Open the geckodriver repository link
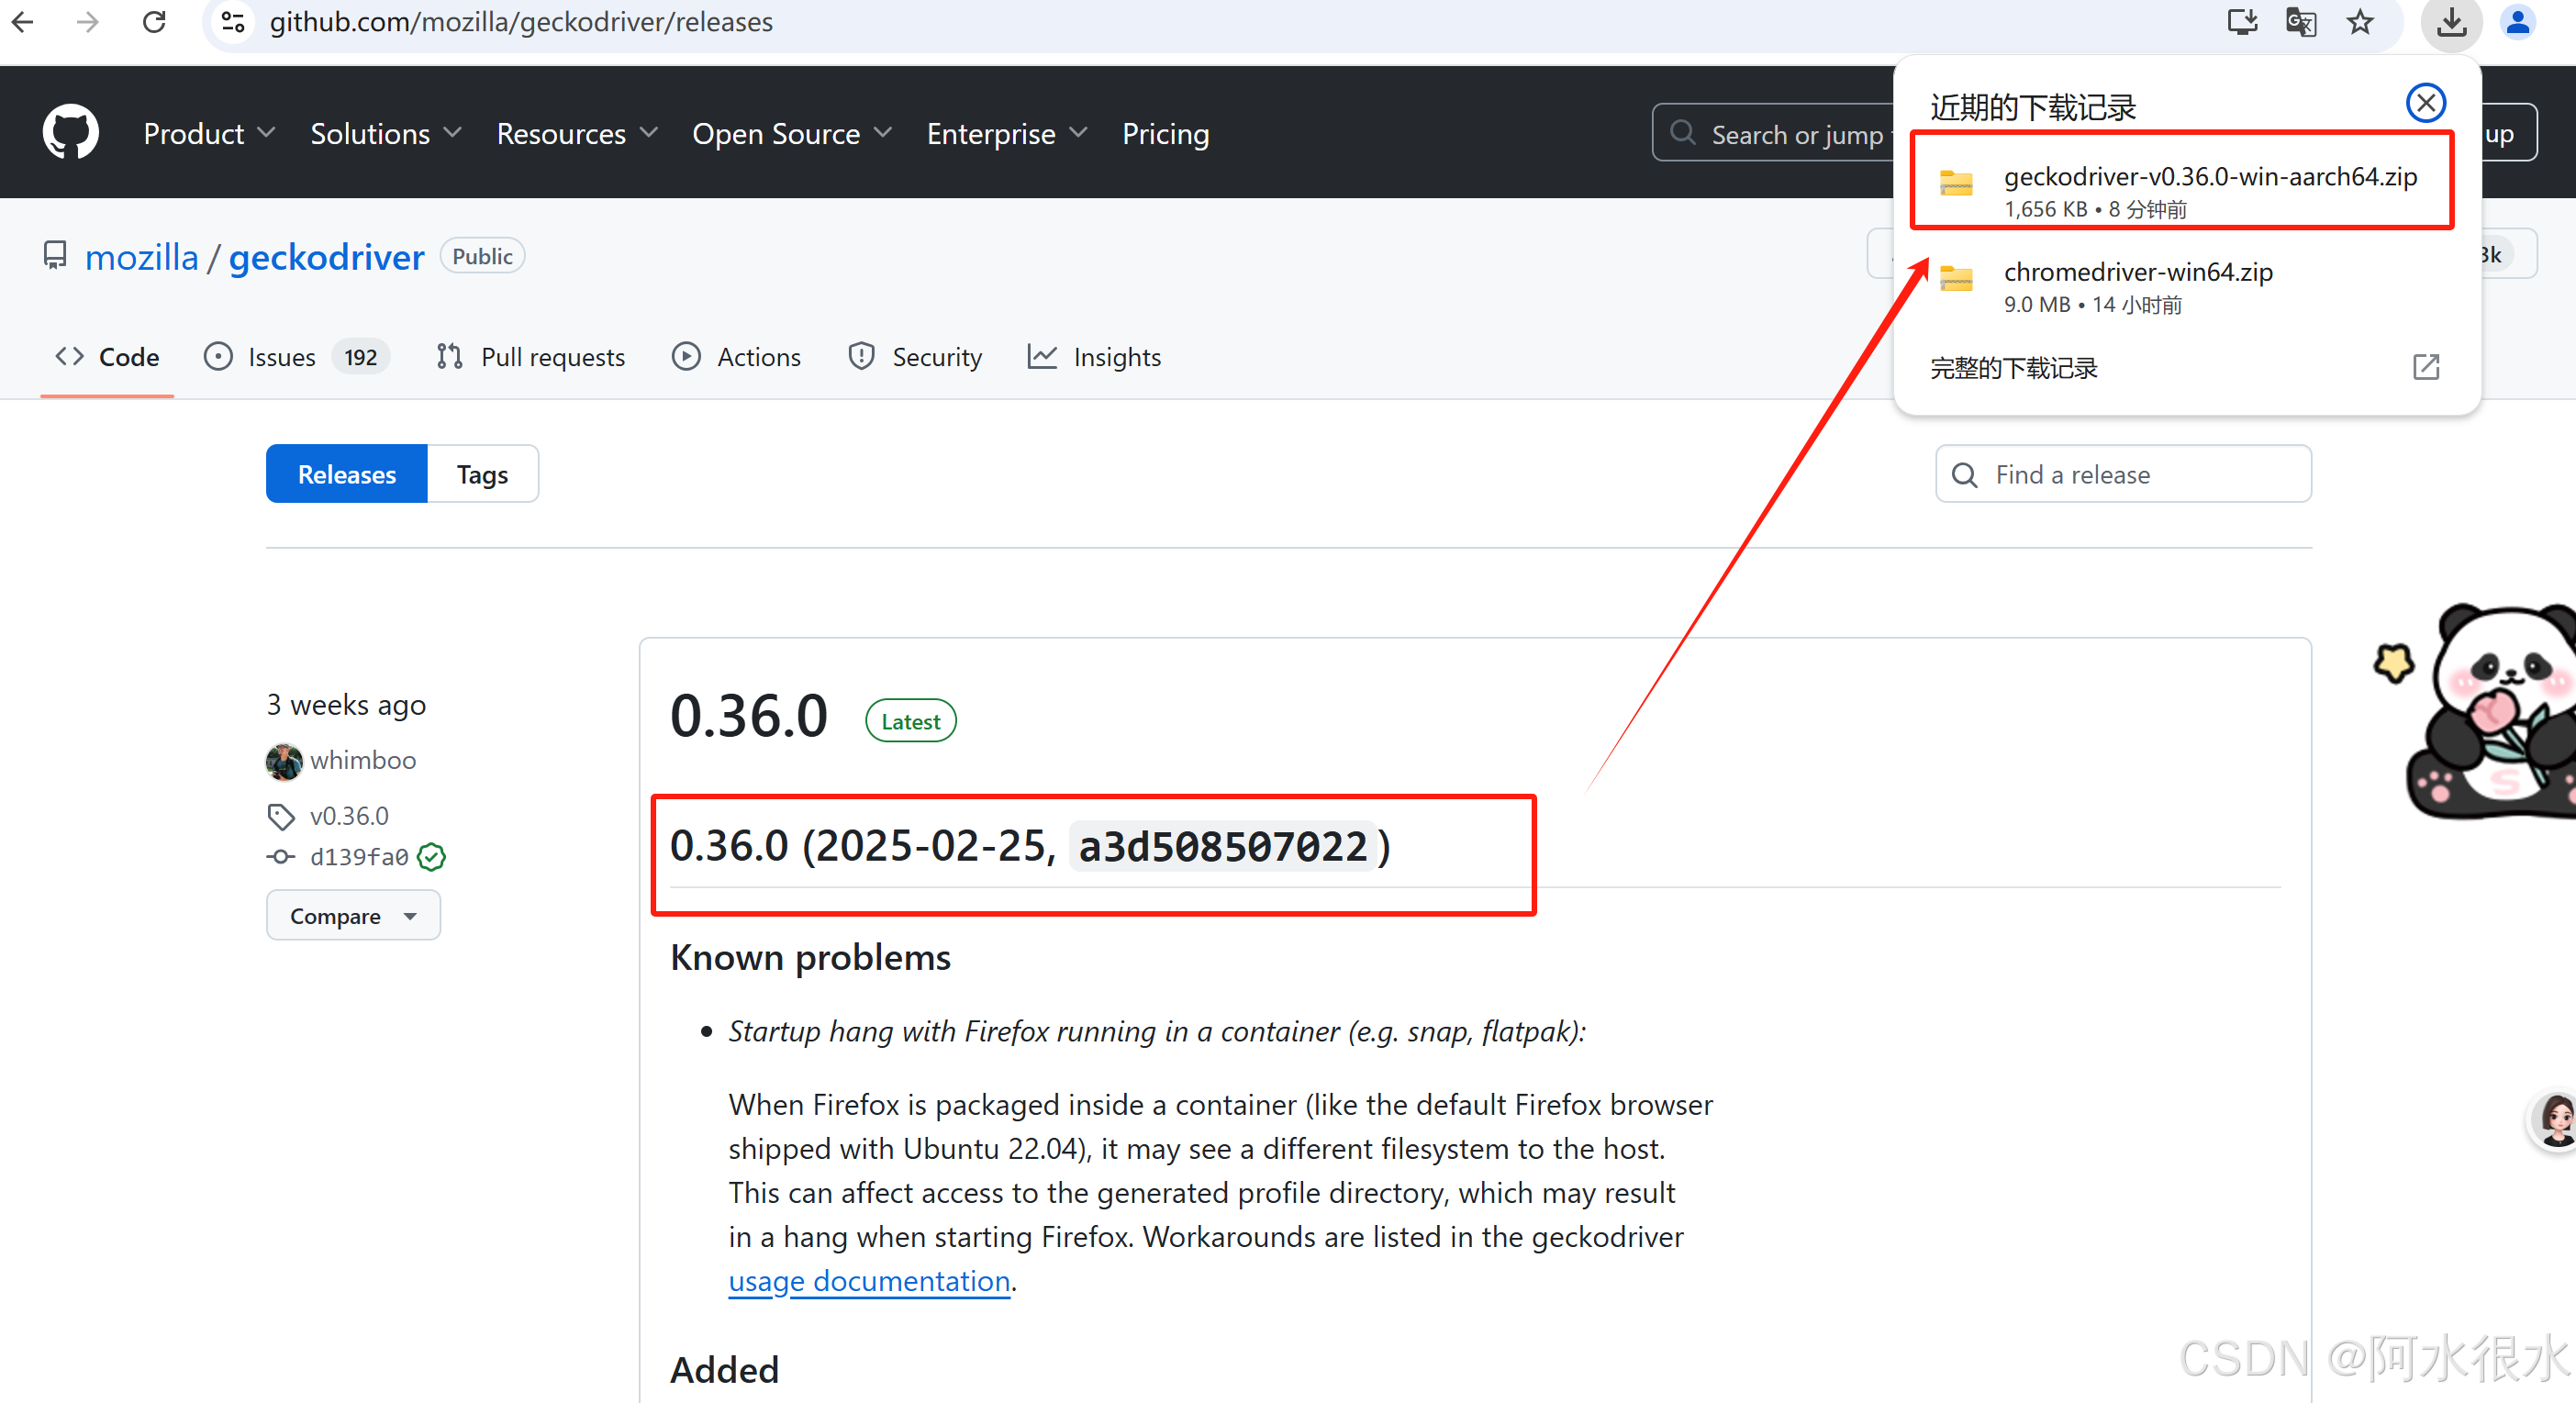 pyautogui.click(x=326, y=257)
